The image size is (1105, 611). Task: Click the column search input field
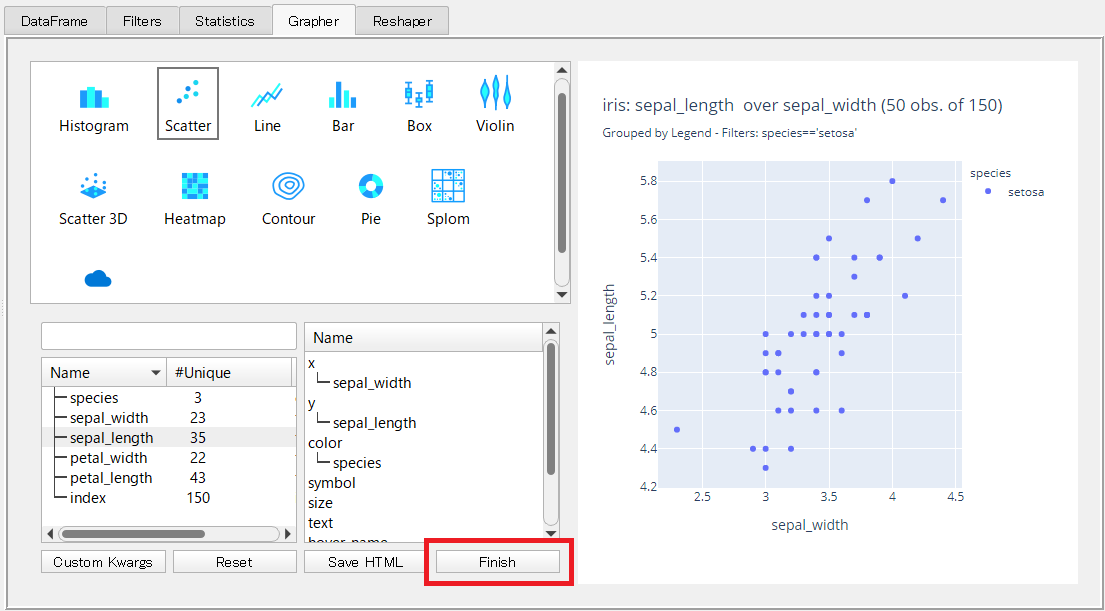point(169,336)
